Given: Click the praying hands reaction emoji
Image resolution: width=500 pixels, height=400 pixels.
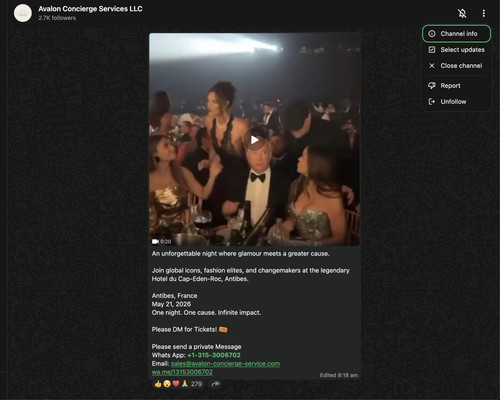Looking at the screenshot, I should [185, 384].
